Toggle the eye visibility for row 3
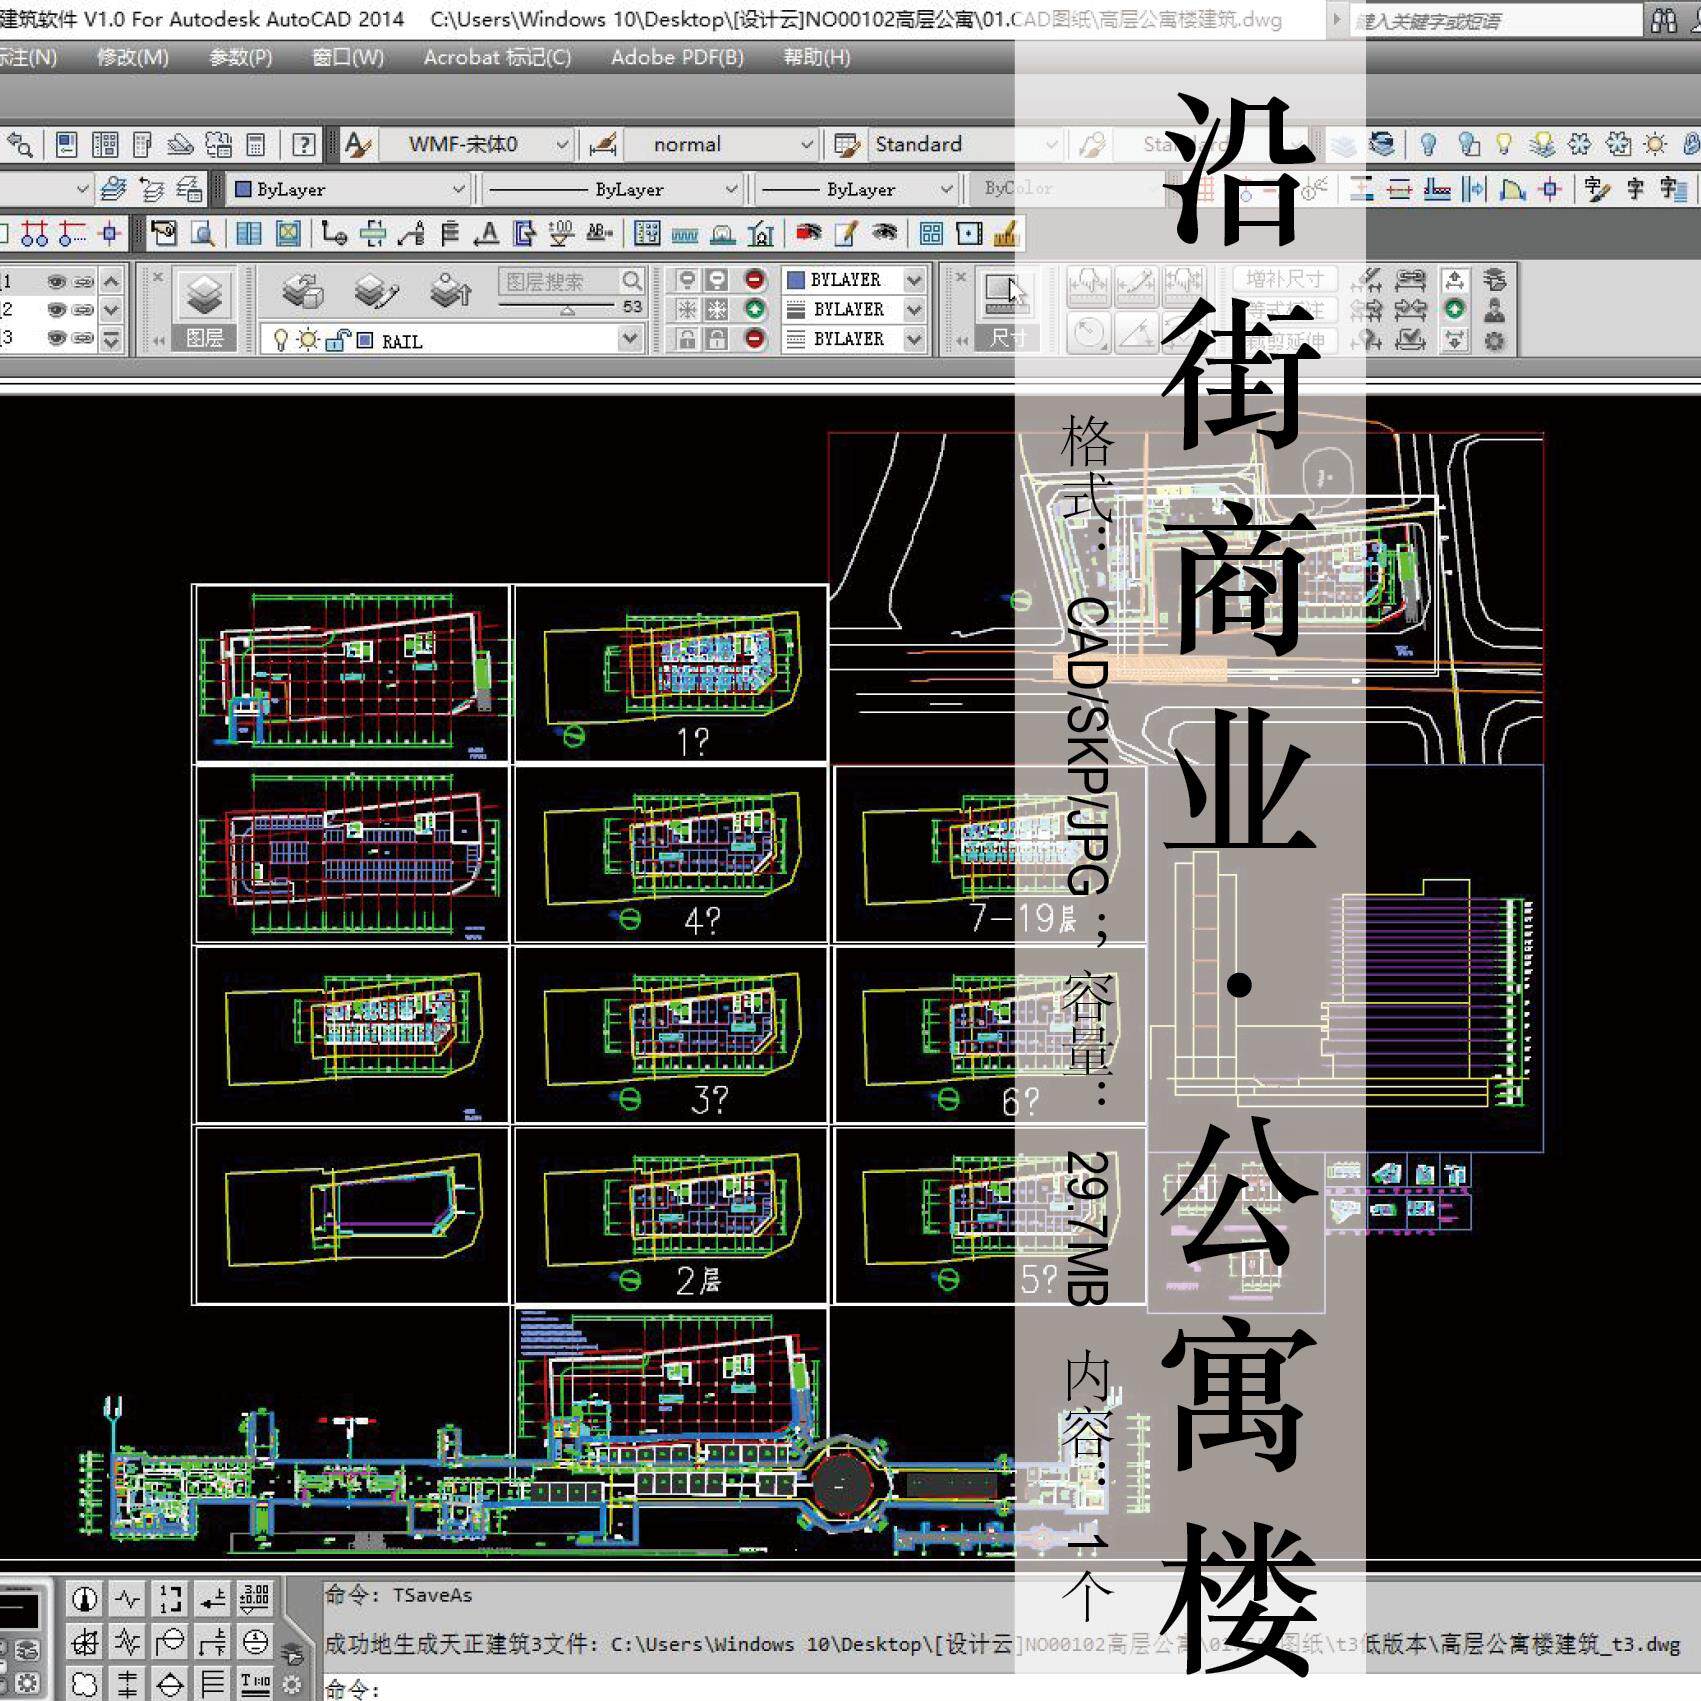 click(58, 338)
